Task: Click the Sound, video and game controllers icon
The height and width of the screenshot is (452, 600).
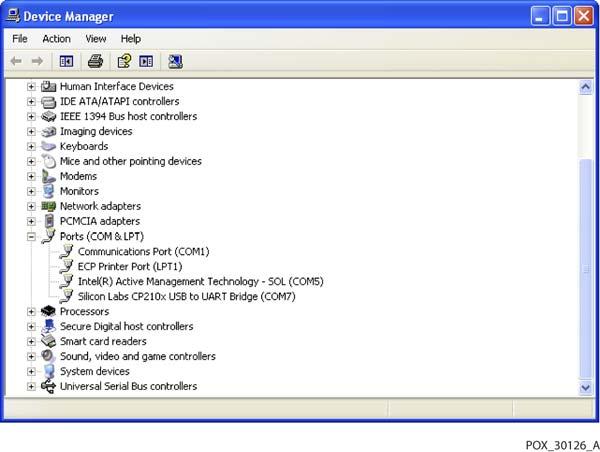Action: 48,356
